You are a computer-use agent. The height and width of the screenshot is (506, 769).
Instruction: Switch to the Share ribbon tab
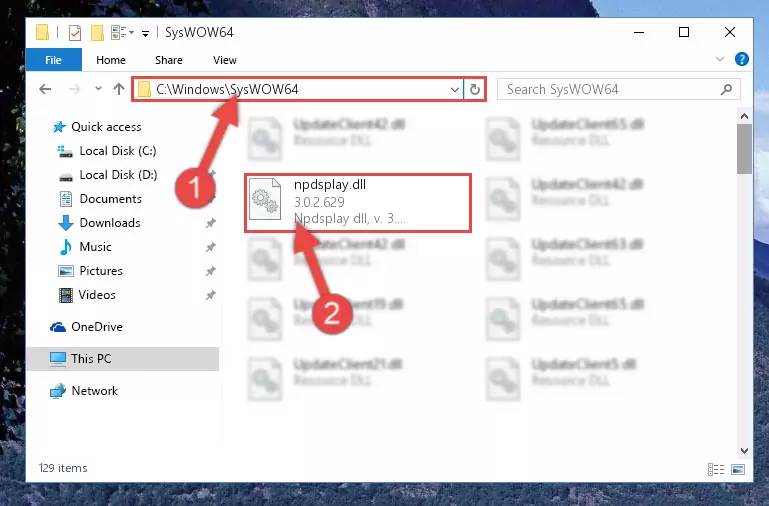(x=169, y=60)
